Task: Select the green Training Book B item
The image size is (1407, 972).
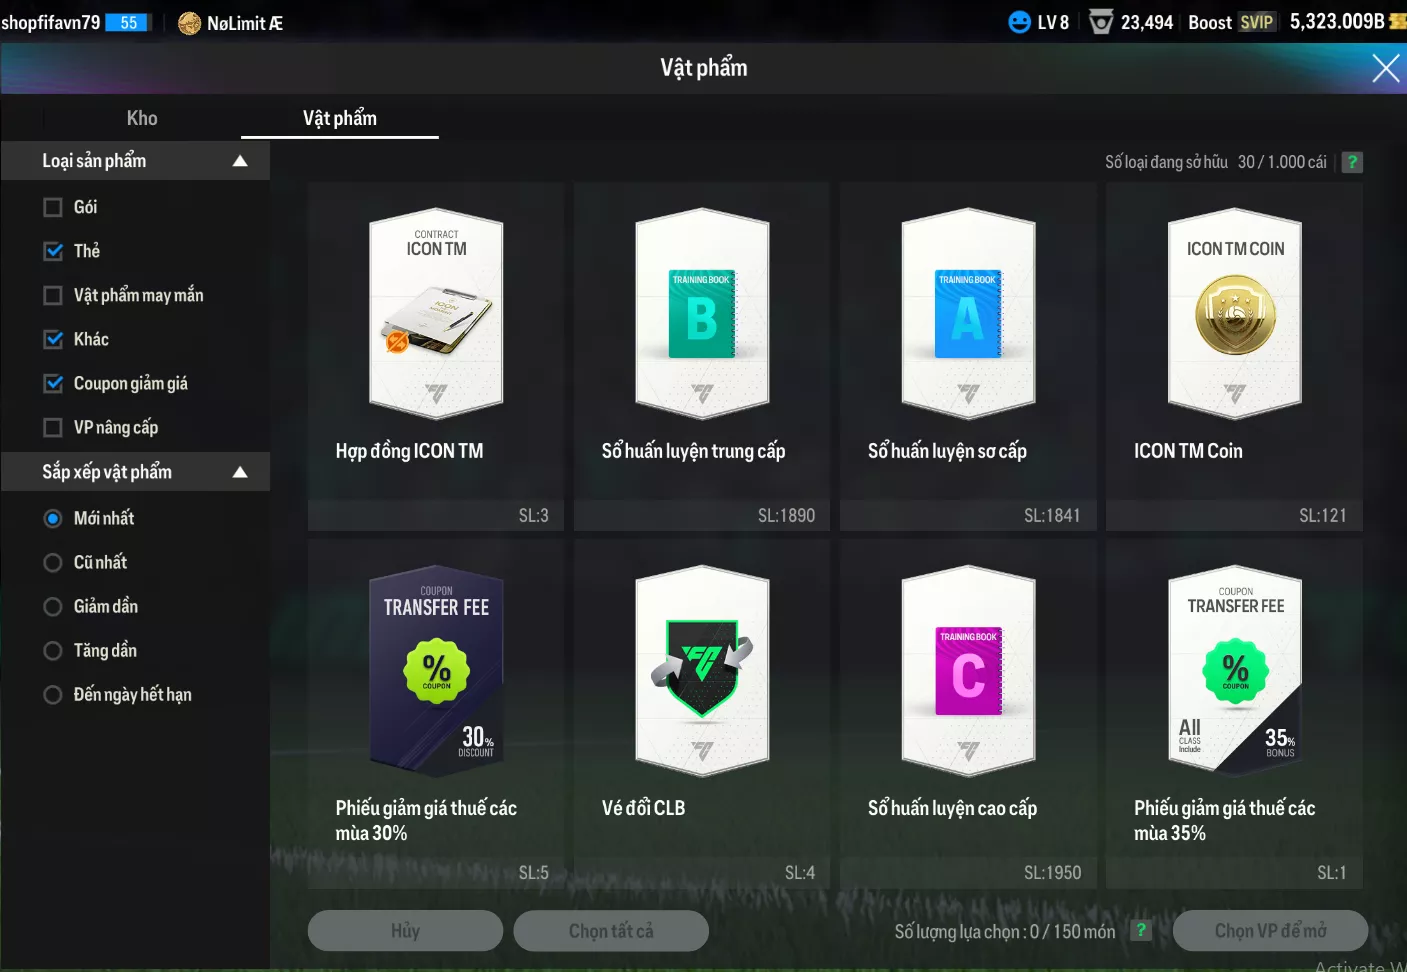Action: point(702,315)
